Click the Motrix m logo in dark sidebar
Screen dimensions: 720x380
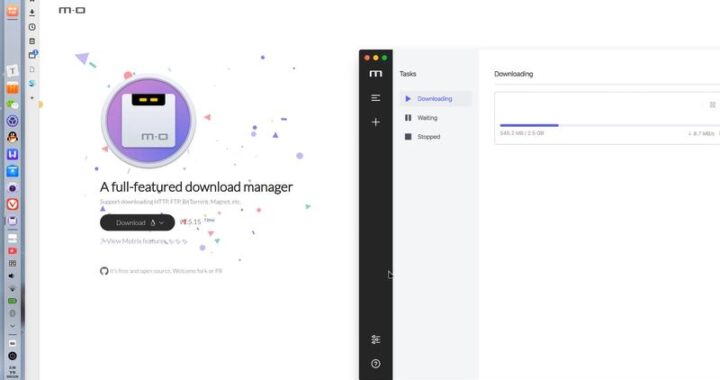click(x=376, y=73)
